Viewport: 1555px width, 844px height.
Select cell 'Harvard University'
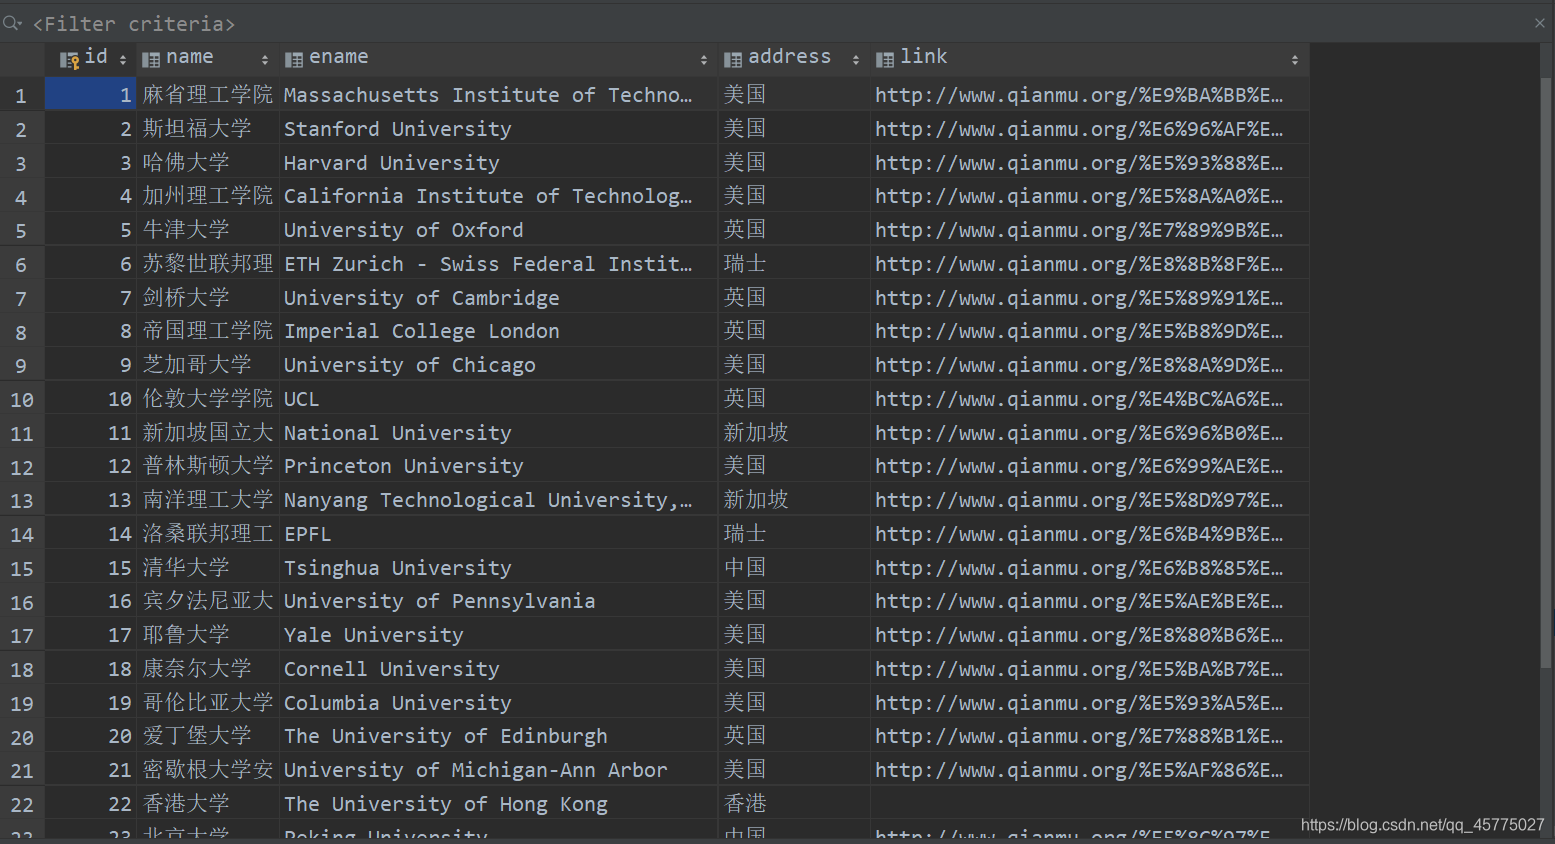coord(498,163)
